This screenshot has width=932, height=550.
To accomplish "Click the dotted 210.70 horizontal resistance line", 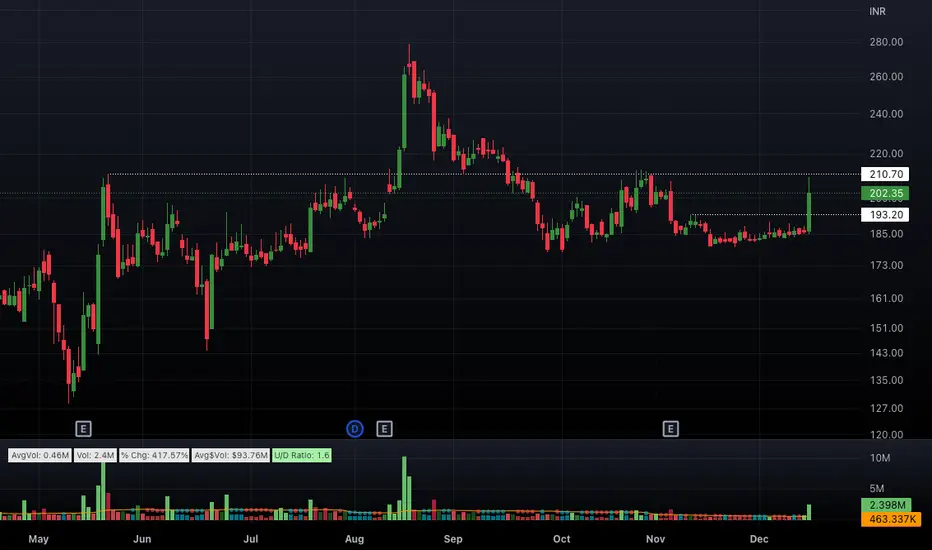I will coord(484,174).
